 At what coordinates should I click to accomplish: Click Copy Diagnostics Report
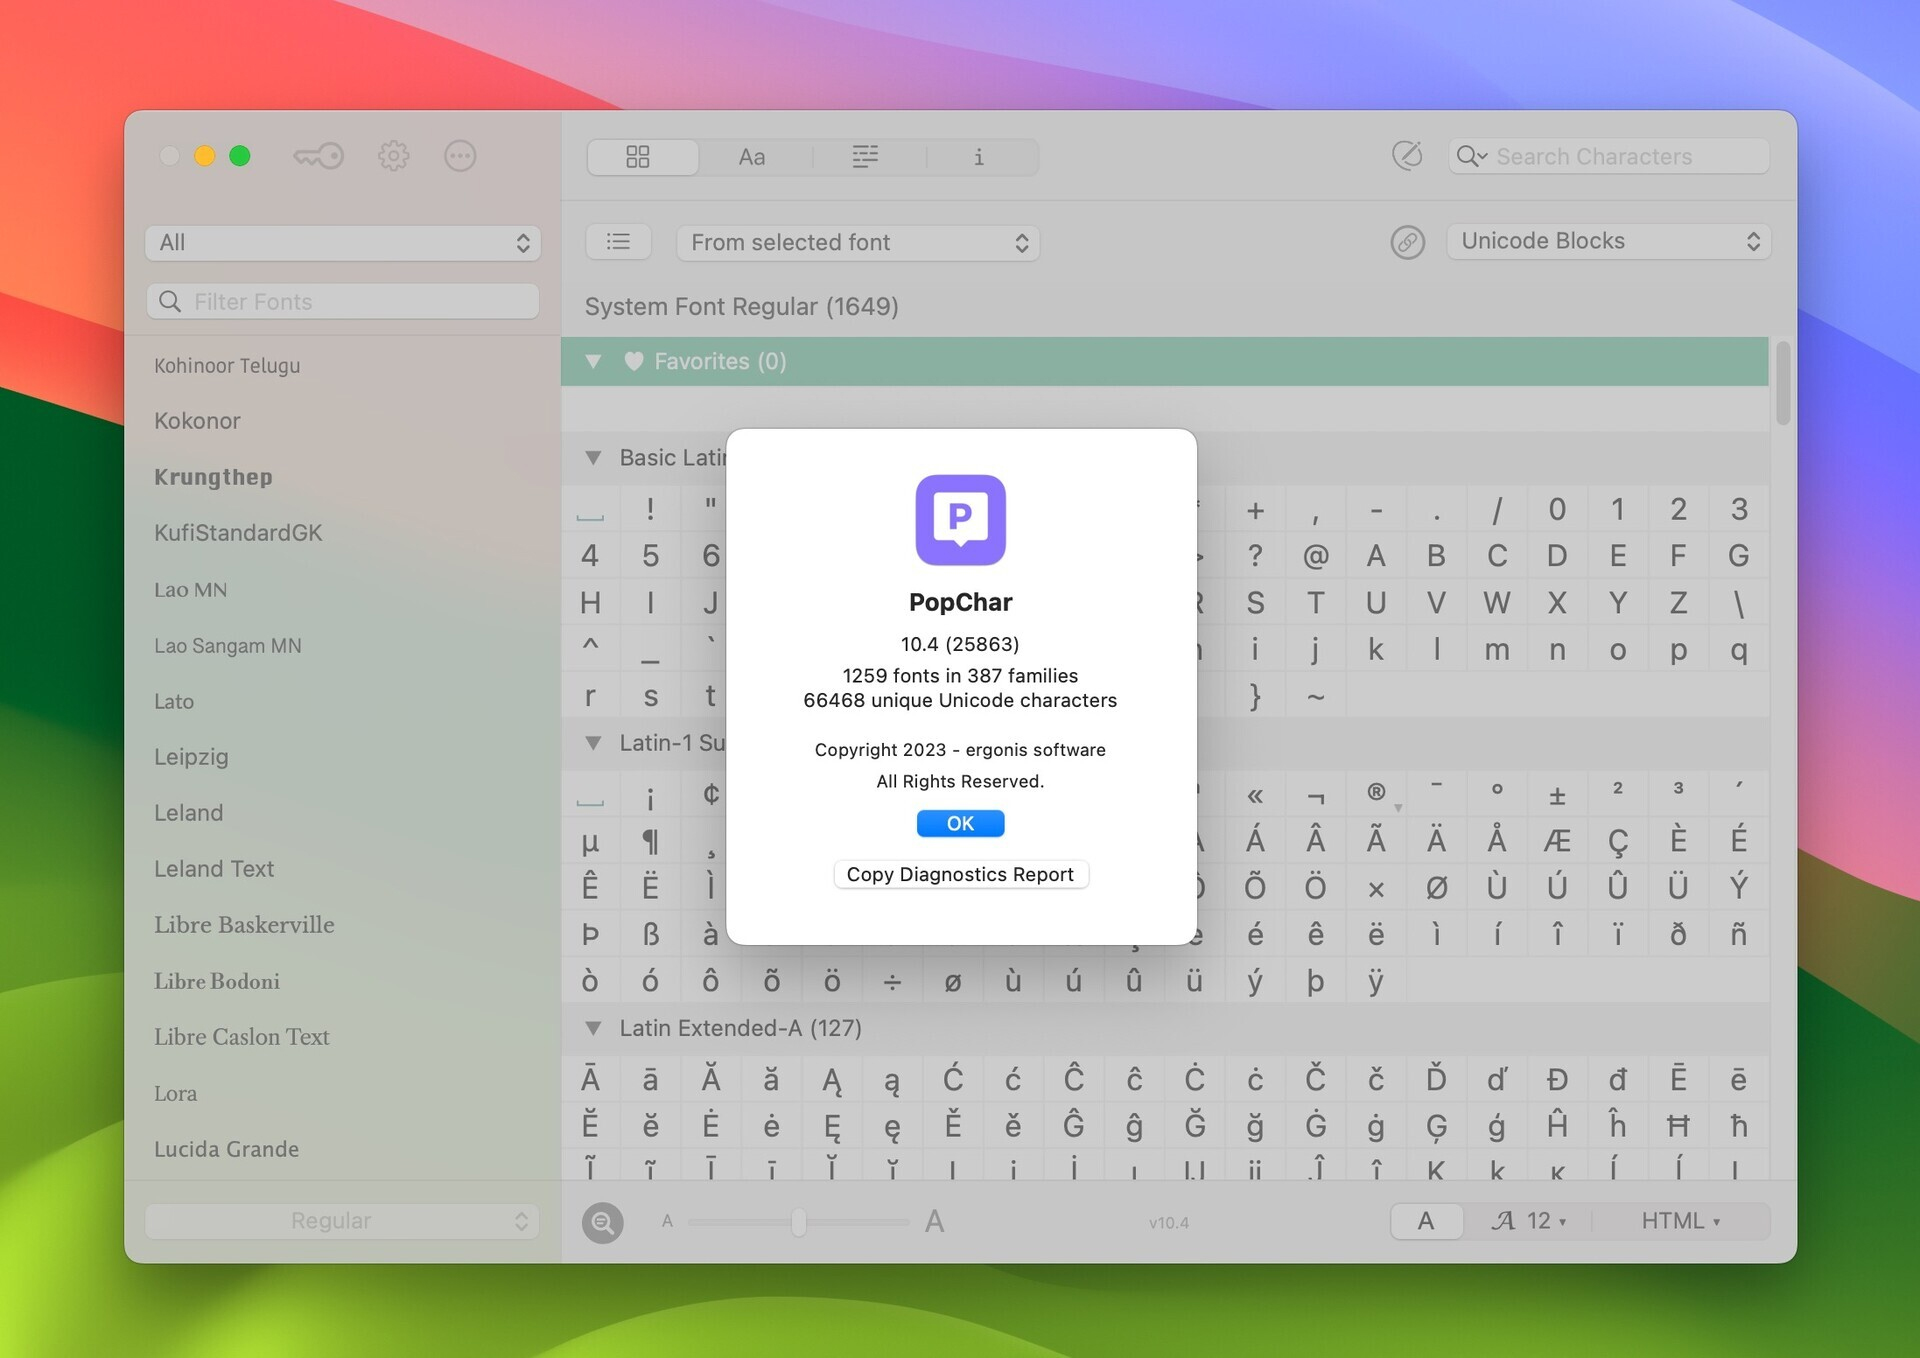click(x=960, y=874)
